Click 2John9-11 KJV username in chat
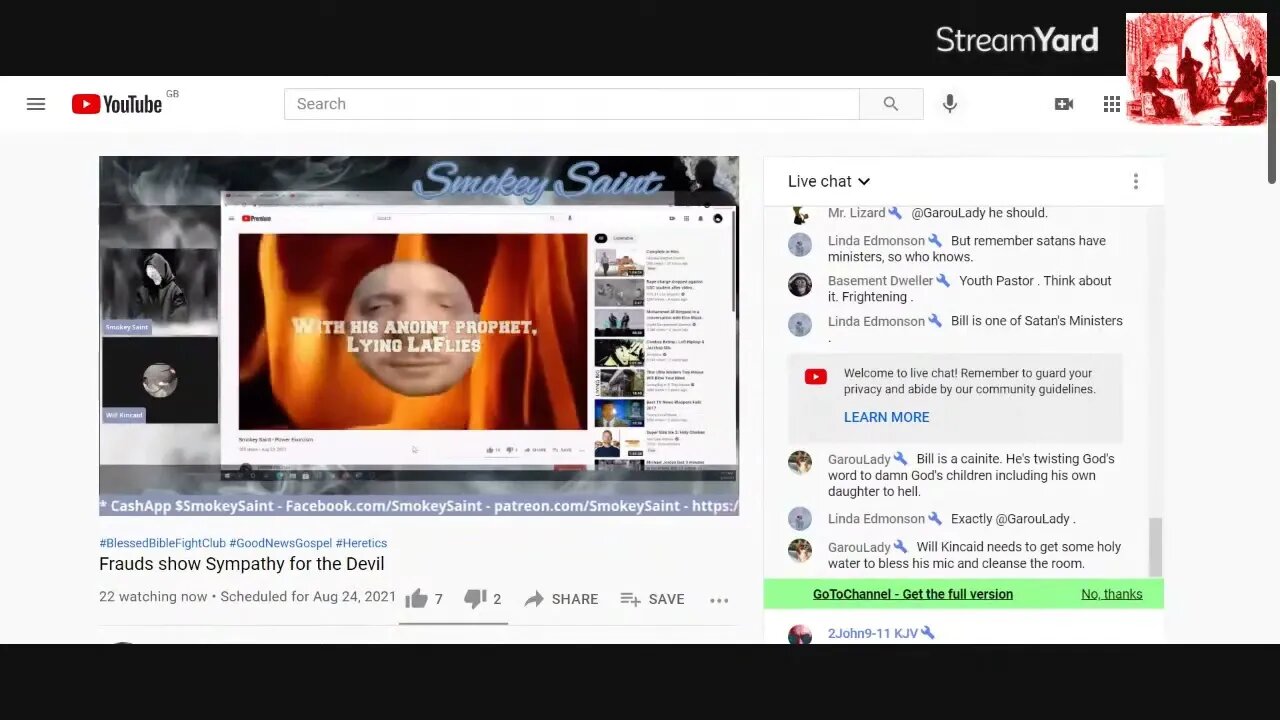Viewport: 1280px width, 720px height. [x=873, y=633]
